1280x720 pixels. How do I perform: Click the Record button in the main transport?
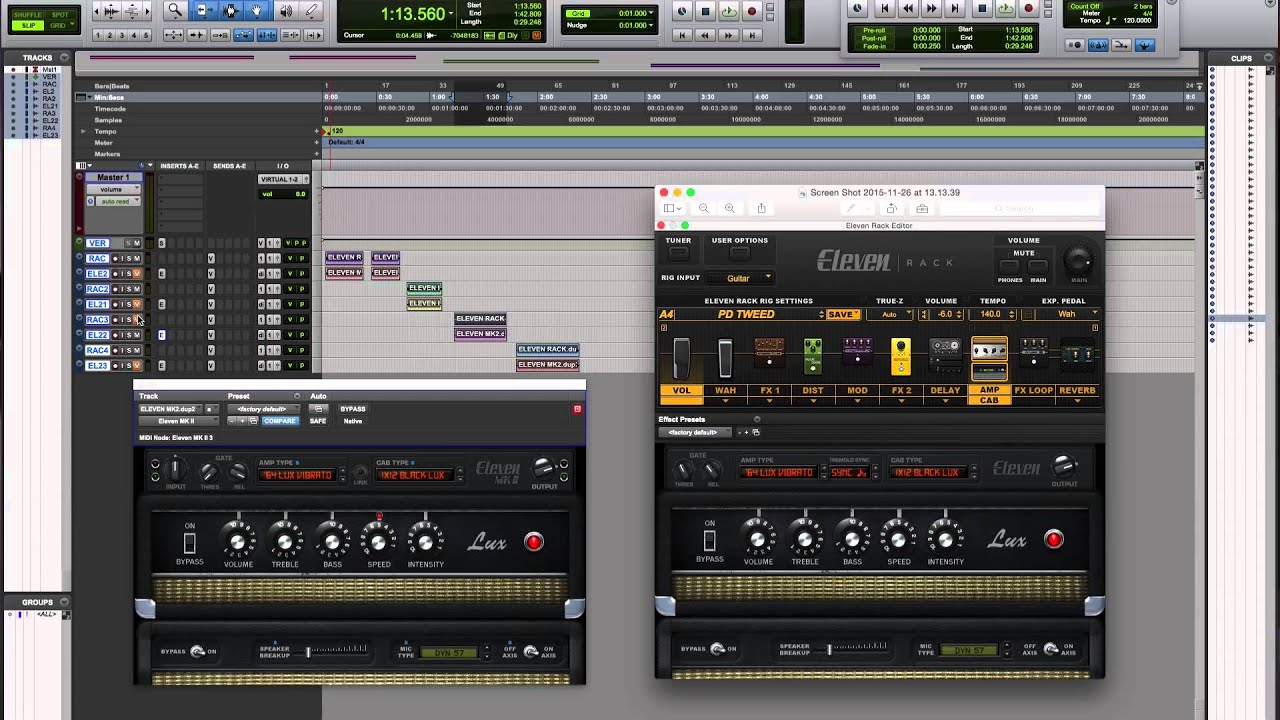click(x=752, y=12)
